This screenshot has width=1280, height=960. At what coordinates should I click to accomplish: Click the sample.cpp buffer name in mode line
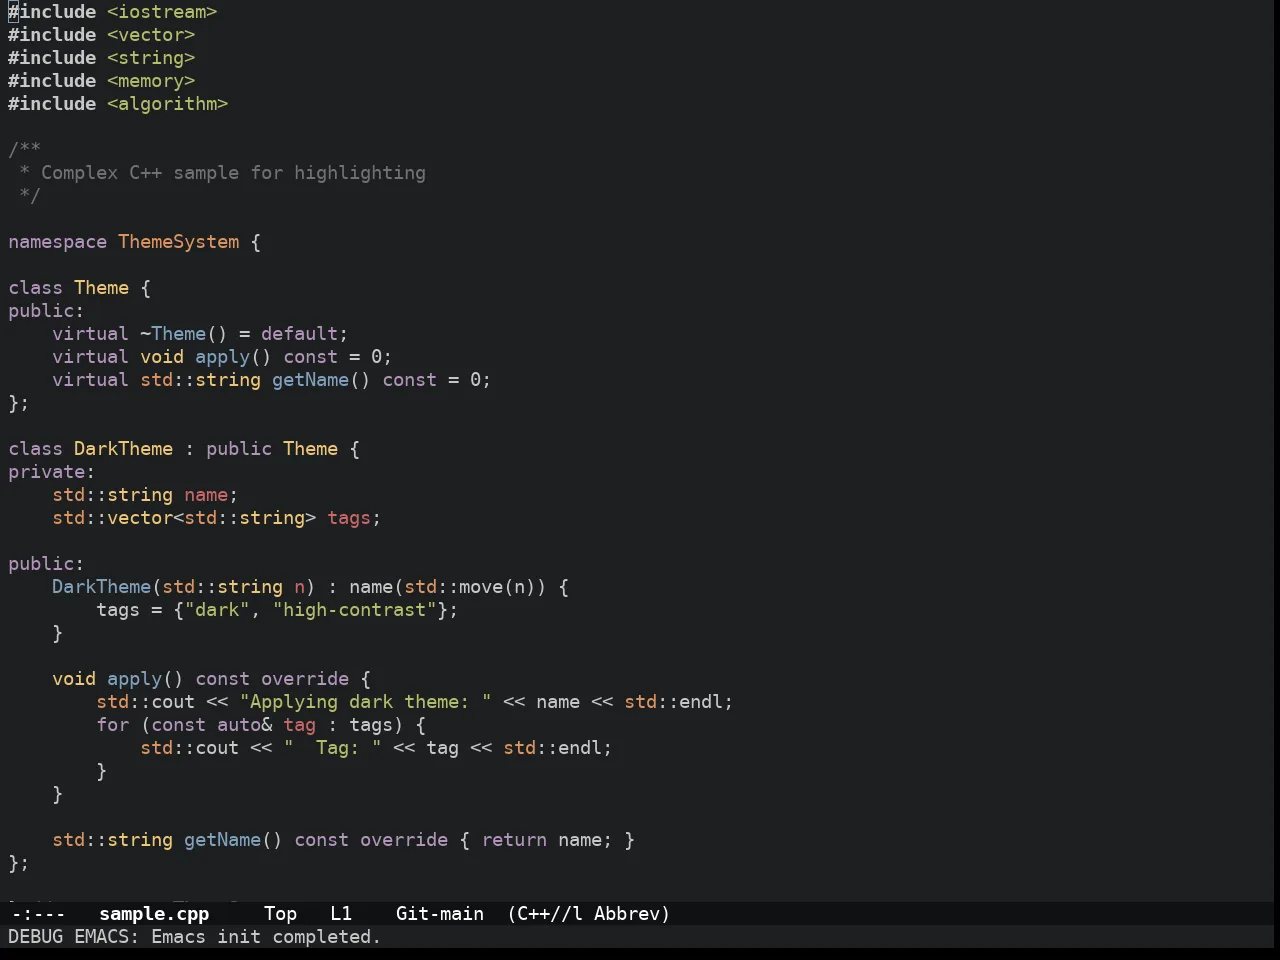(154, 913)
